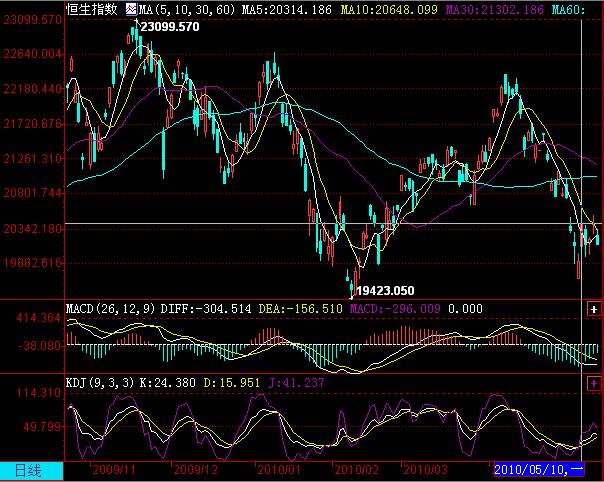Image resolution: width=604 pixels, height=482 pixels.
Task: Click the 2009/11 date axis label
Action: (x=114, y=470)
